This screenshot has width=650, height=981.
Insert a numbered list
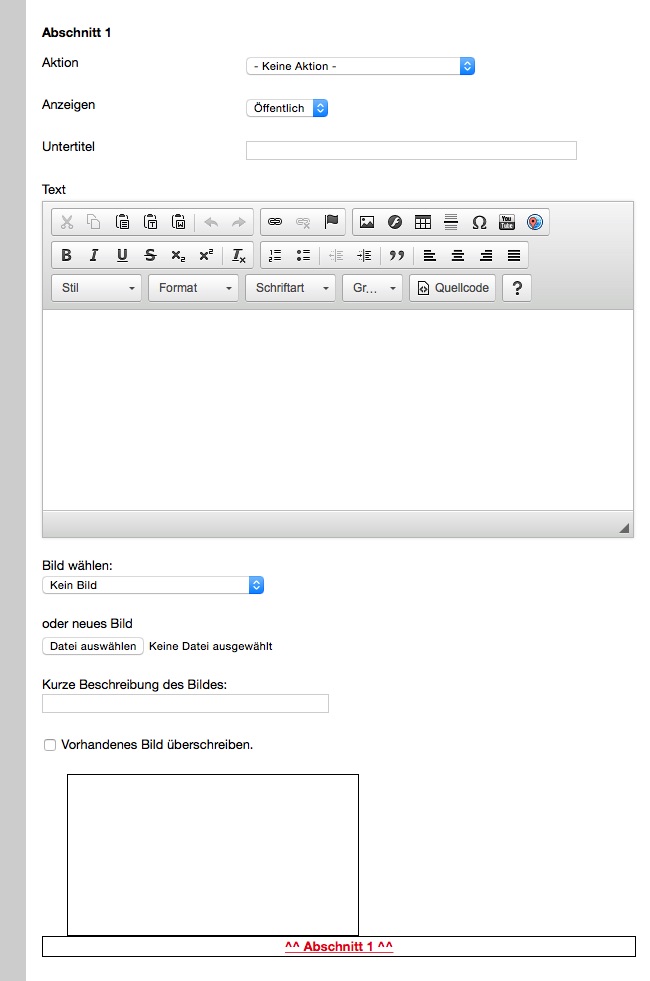click(276, 255)
